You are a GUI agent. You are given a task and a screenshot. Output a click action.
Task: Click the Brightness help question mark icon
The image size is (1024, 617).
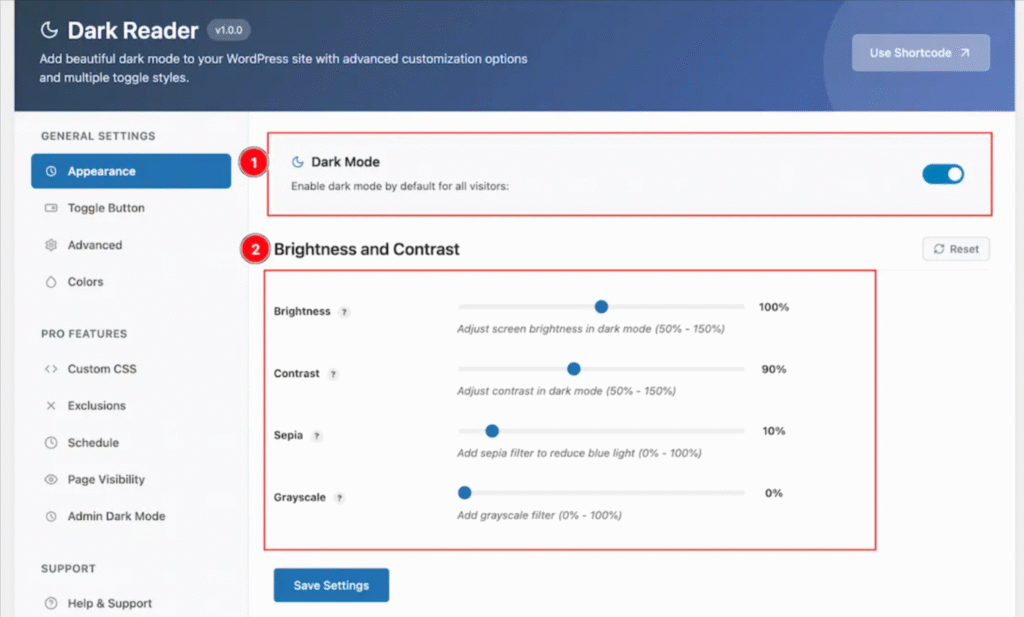point(344,312)
